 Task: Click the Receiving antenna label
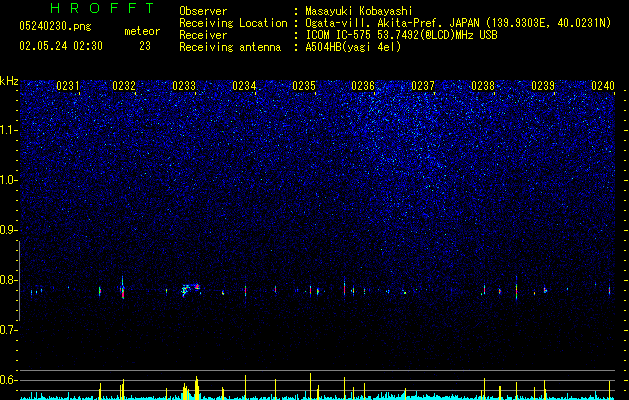pyautogui.click(x=230, y=47)
